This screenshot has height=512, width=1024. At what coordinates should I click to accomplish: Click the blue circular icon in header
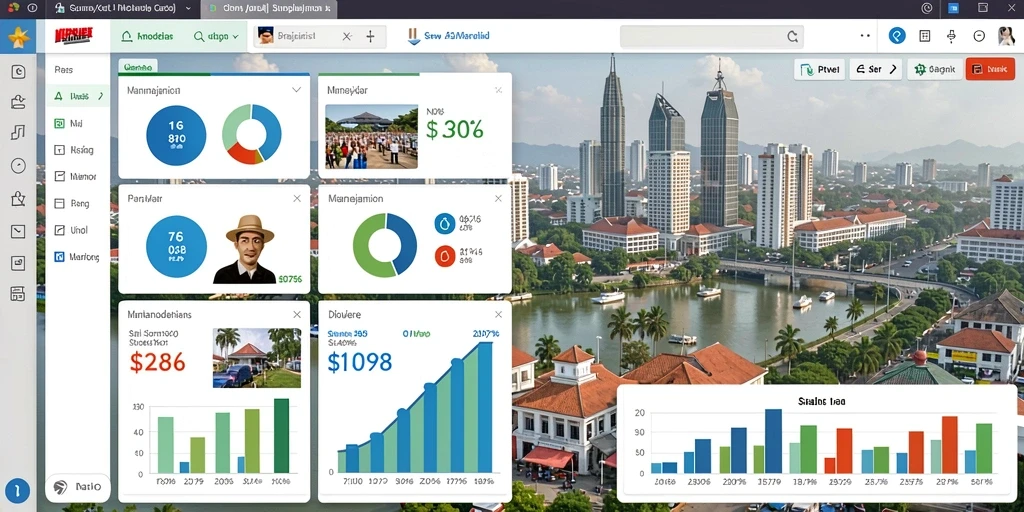coord(897,36)
